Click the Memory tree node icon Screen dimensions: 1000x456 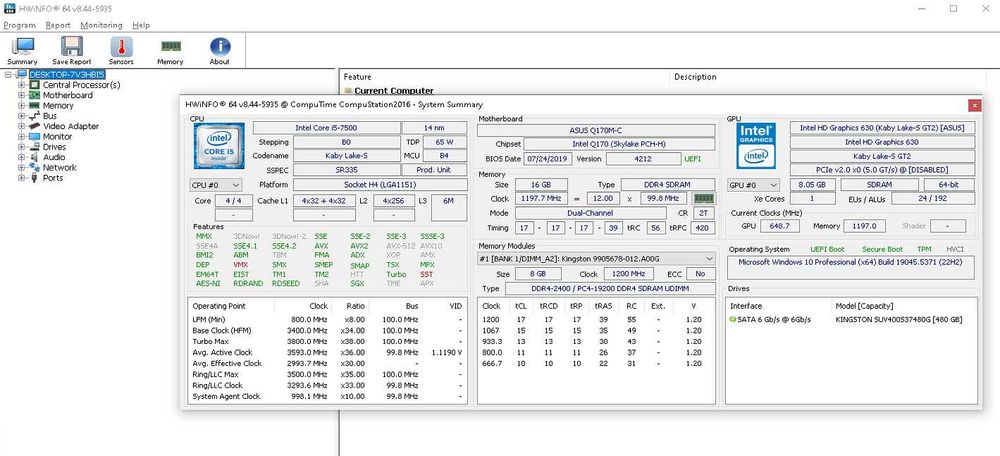tap(33, 105)
